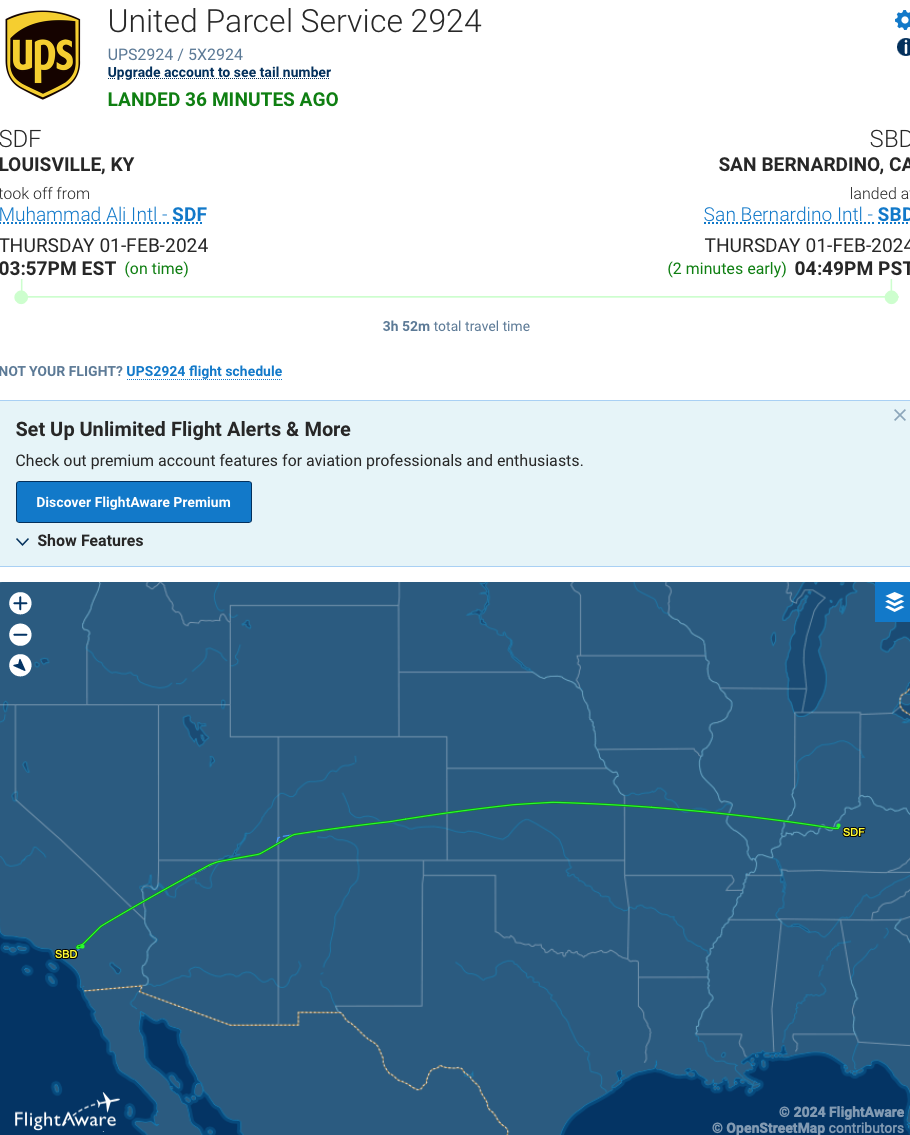
Task: Open the UPS2924 flight schedule link
Action: pos(204,371)
